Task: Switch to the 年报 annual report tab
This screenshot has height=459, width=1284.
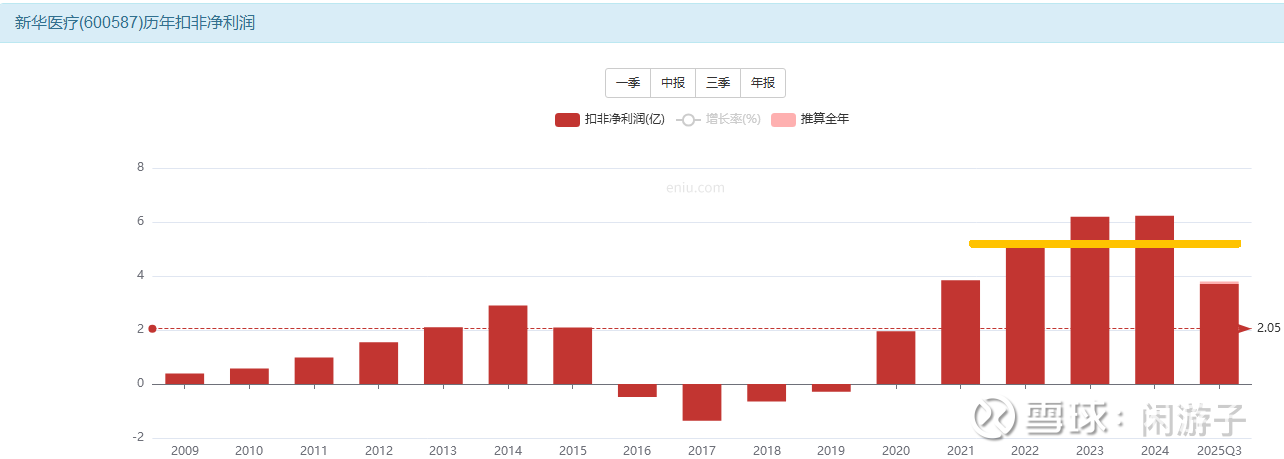Action: click(763, 83)
